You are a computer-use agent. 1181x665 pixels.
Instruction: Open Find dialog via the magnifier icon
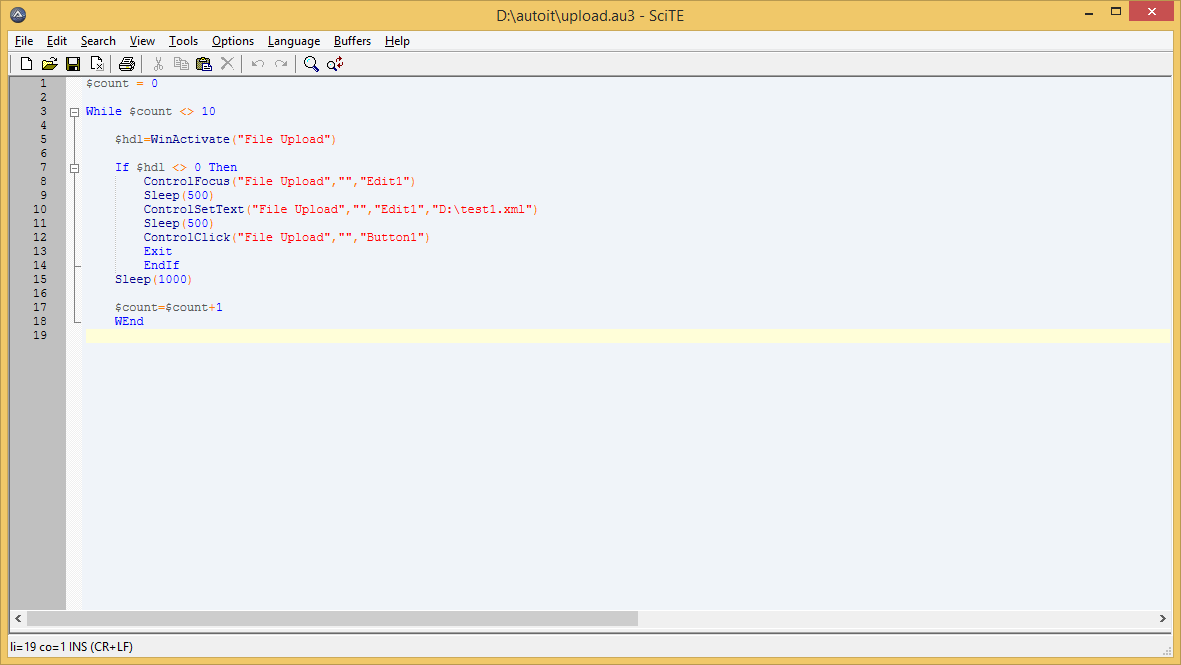[311, 63]
